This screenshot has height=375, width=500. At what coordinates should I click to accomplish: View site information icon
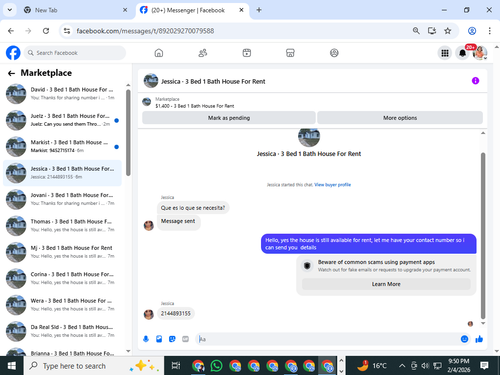(67, 31)
